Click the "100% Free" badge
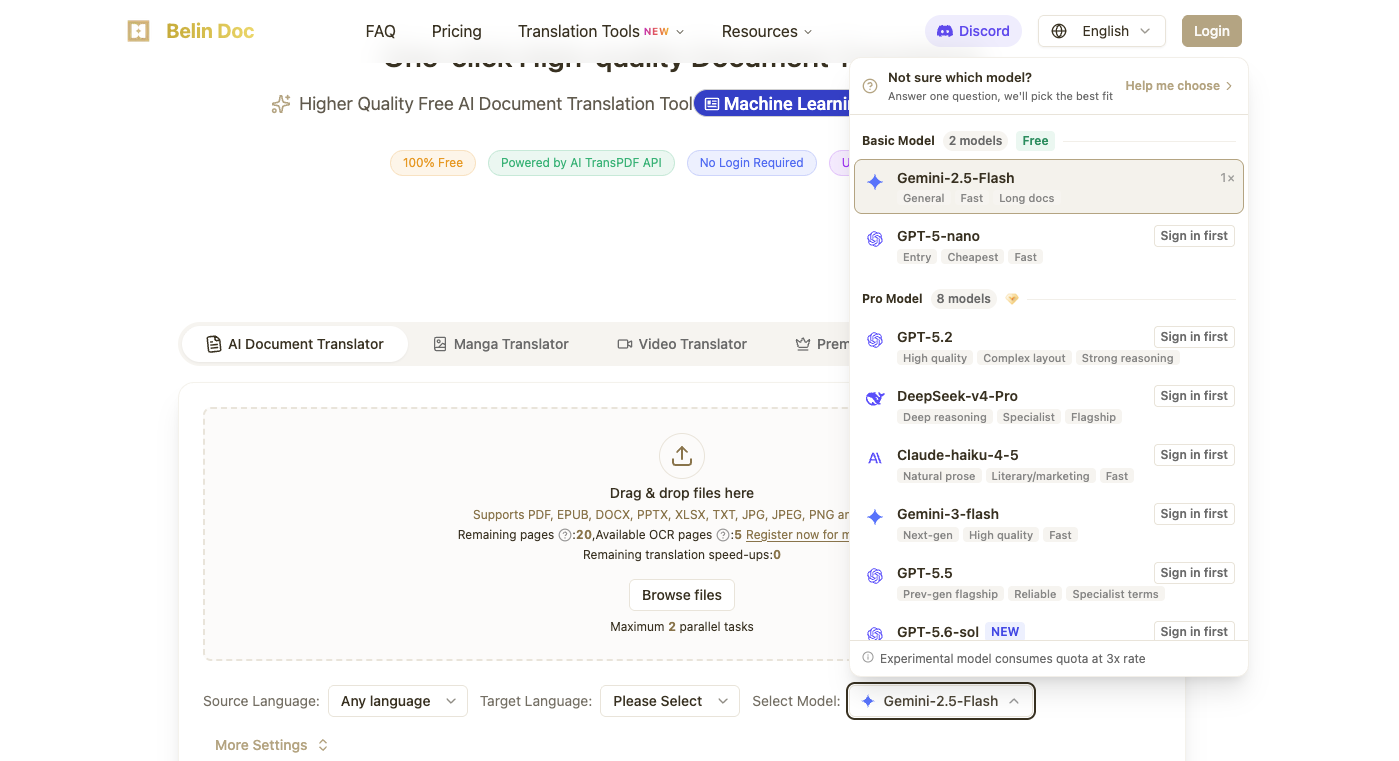 433,163
